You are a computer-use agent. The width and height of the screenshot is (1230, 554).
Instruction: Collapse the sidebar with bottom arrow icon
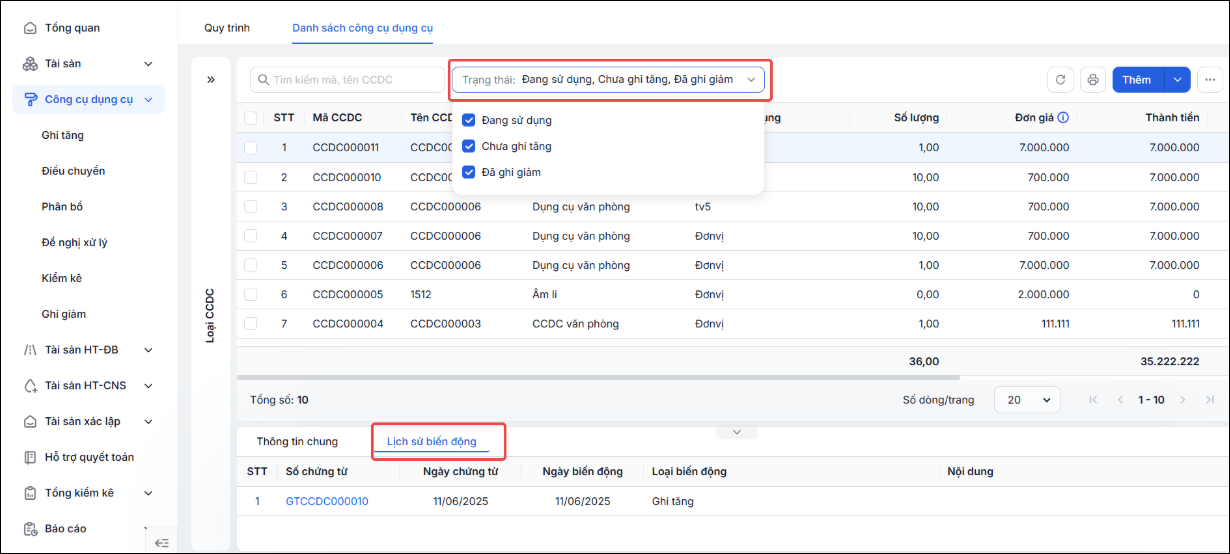pyautogui.click(x=161, y=542)
